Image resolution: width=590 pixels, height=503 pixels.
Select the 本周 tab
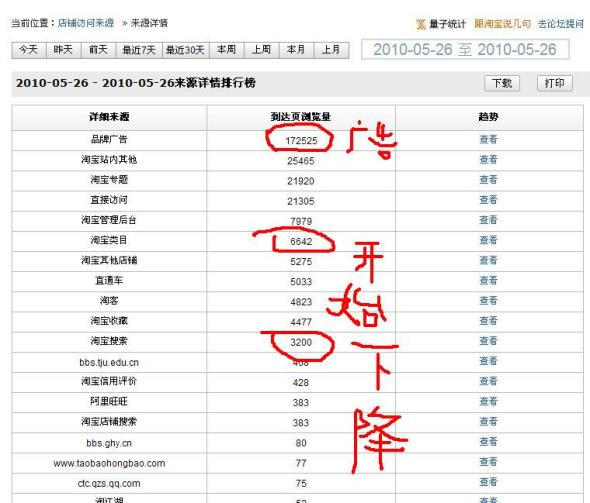coord(227,50)
